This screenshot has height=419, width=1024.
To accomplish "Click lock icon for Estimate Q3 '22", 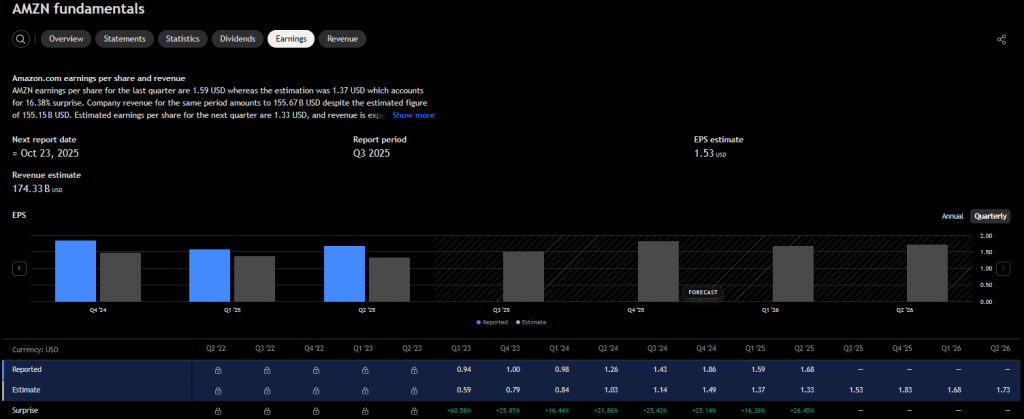I will click(x=267, y=390).
